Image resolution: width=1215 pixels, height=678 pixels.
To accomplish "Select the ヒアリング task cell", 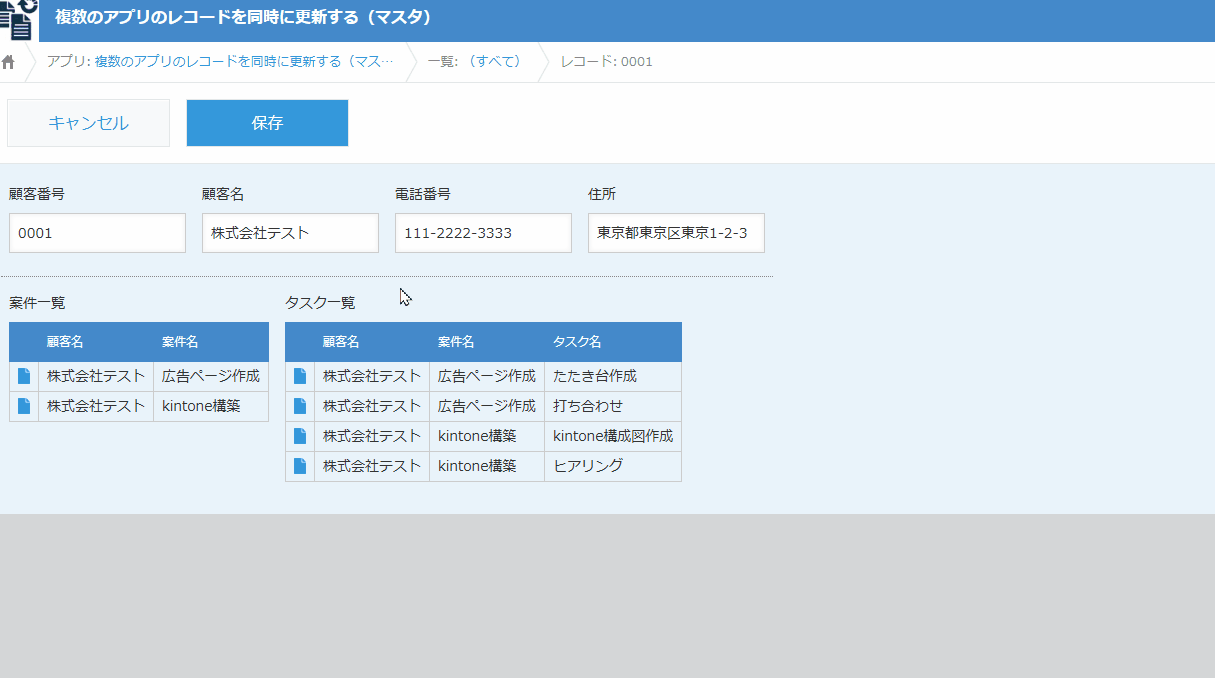I will (613, 466).
